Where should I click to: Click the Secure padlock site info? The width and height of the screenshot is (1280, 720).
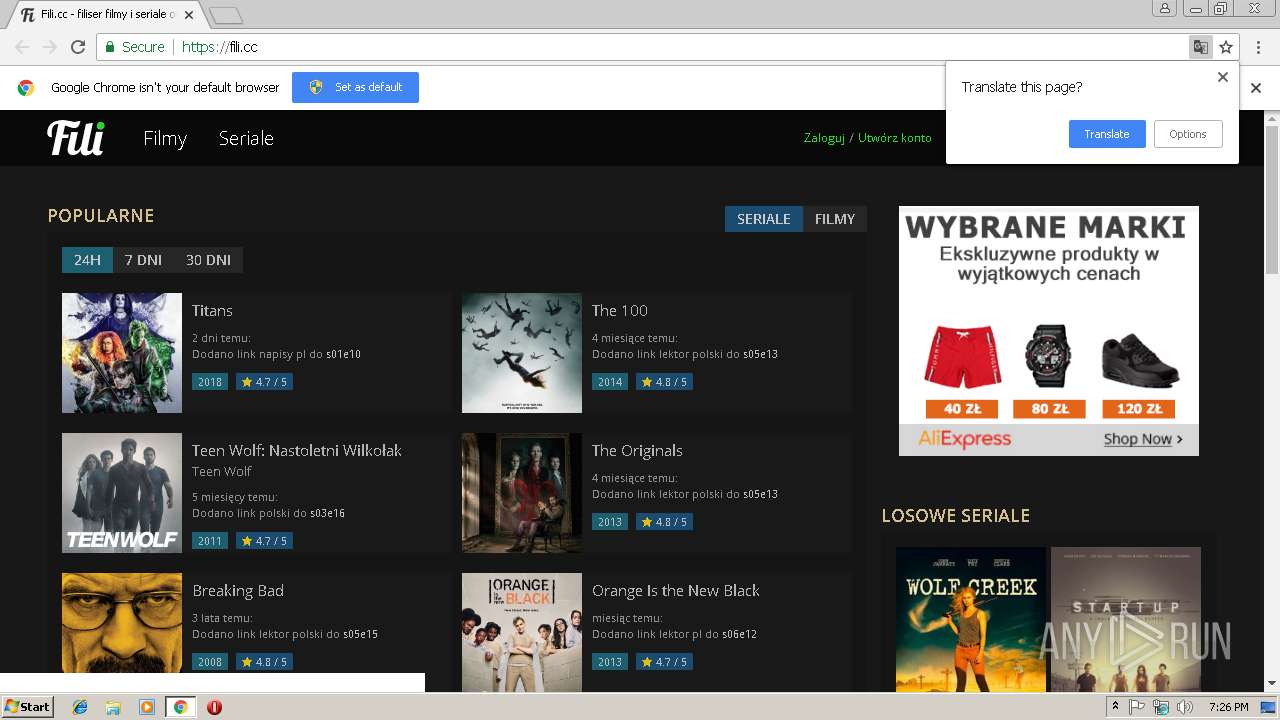pos(134,47)
